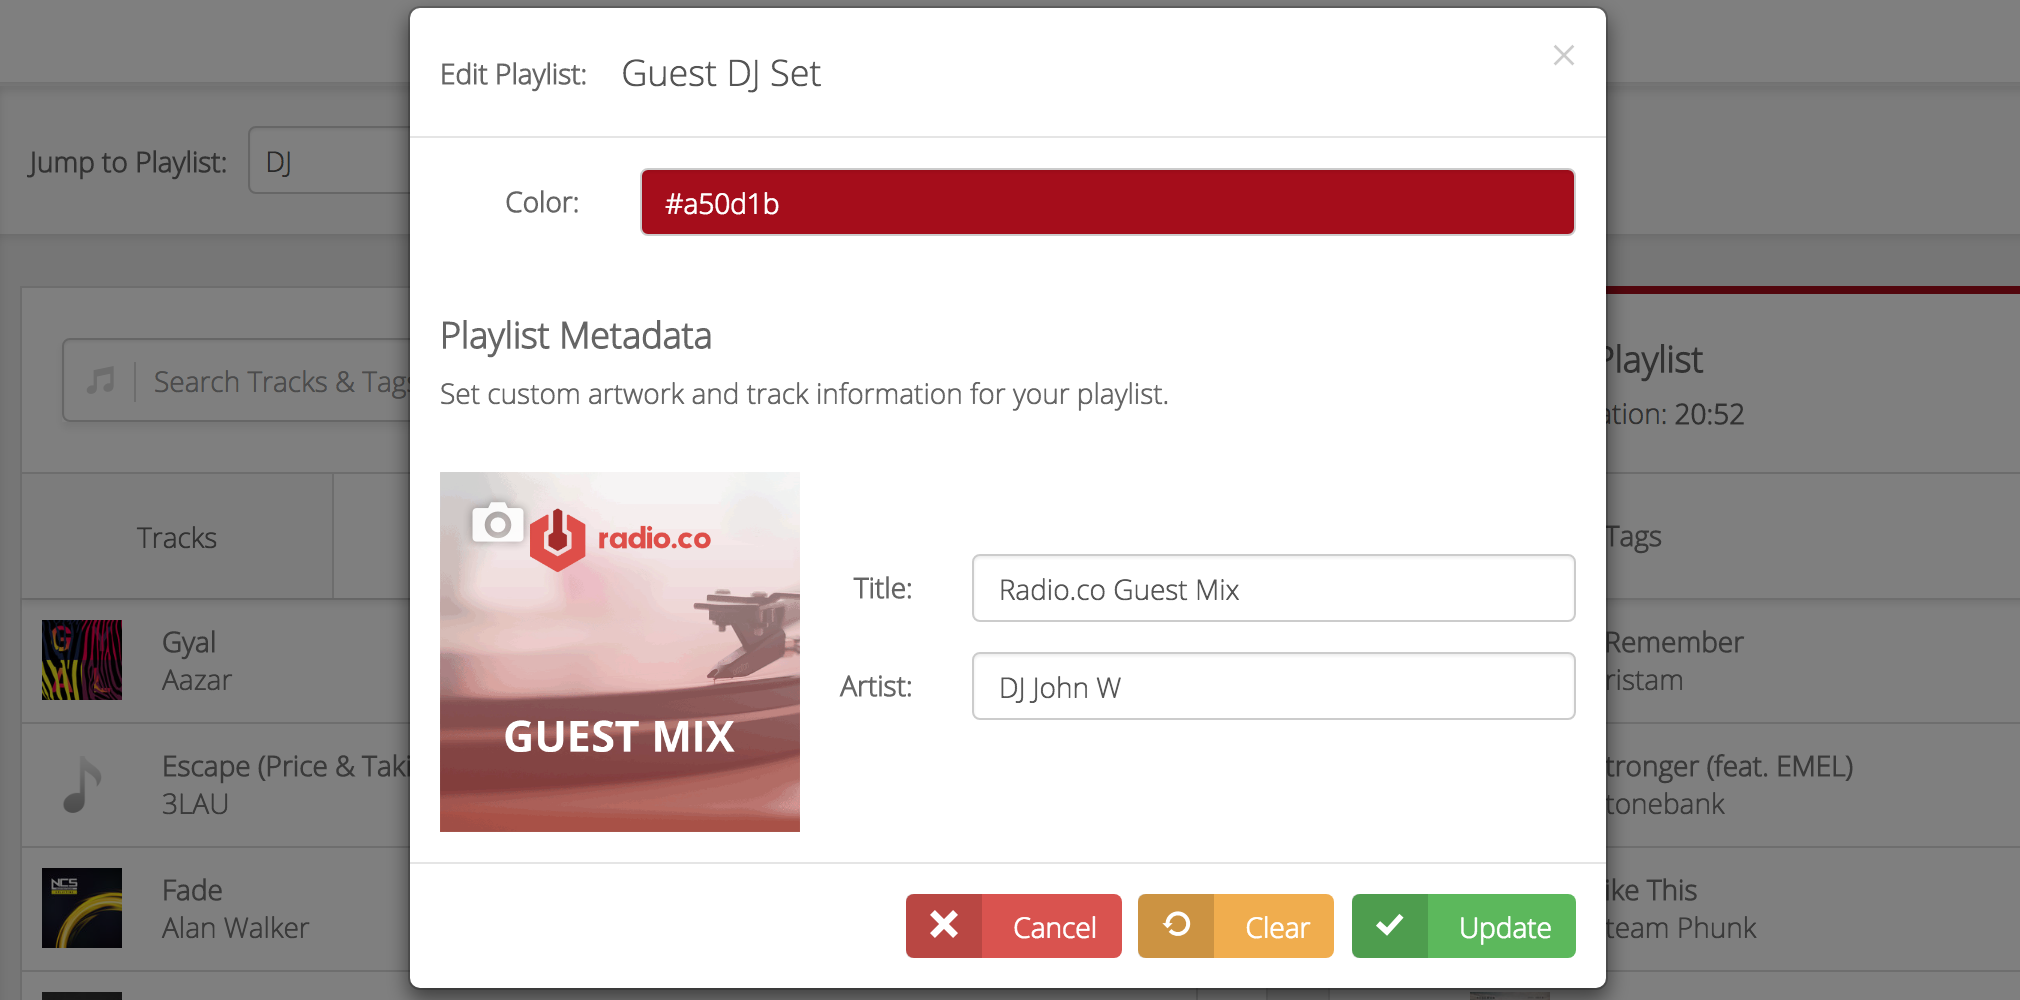The width and height of the screenshot is (2020, 1000).
Task: Select the Fade by Alan Walker track
Action: point(216,909)
